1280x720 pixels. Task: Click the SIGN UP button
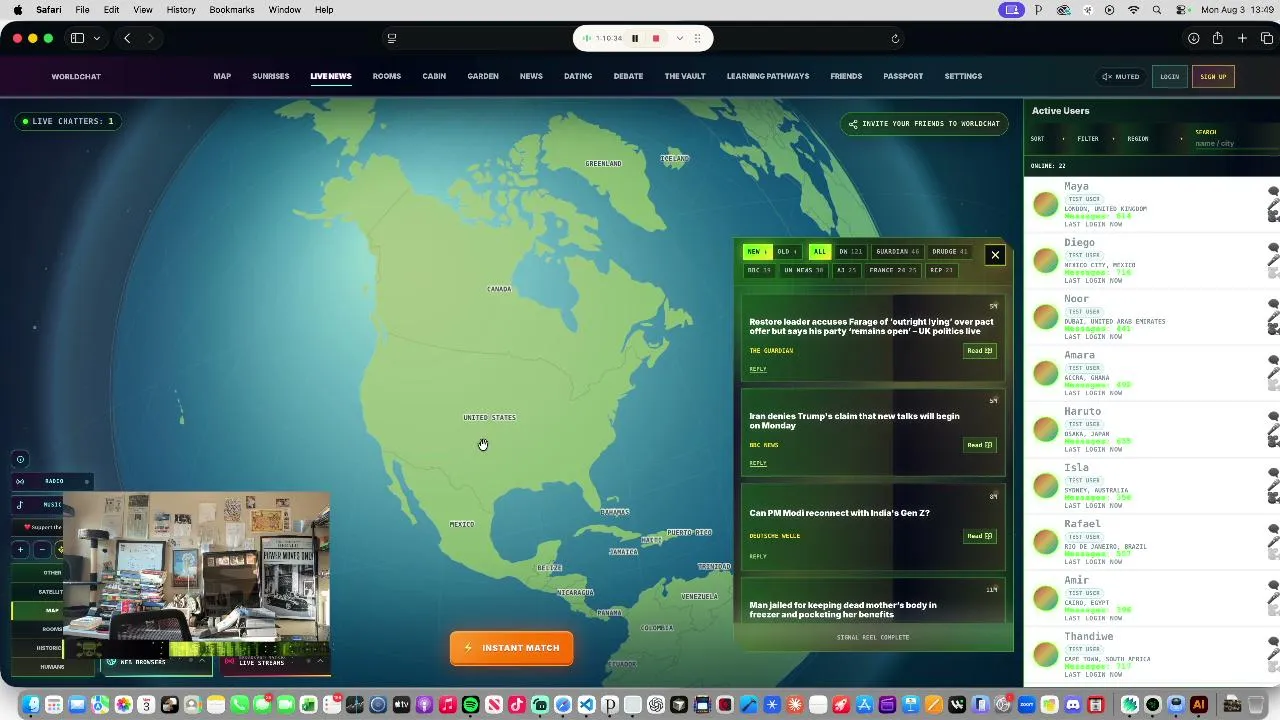click(x=1213, y=76)
